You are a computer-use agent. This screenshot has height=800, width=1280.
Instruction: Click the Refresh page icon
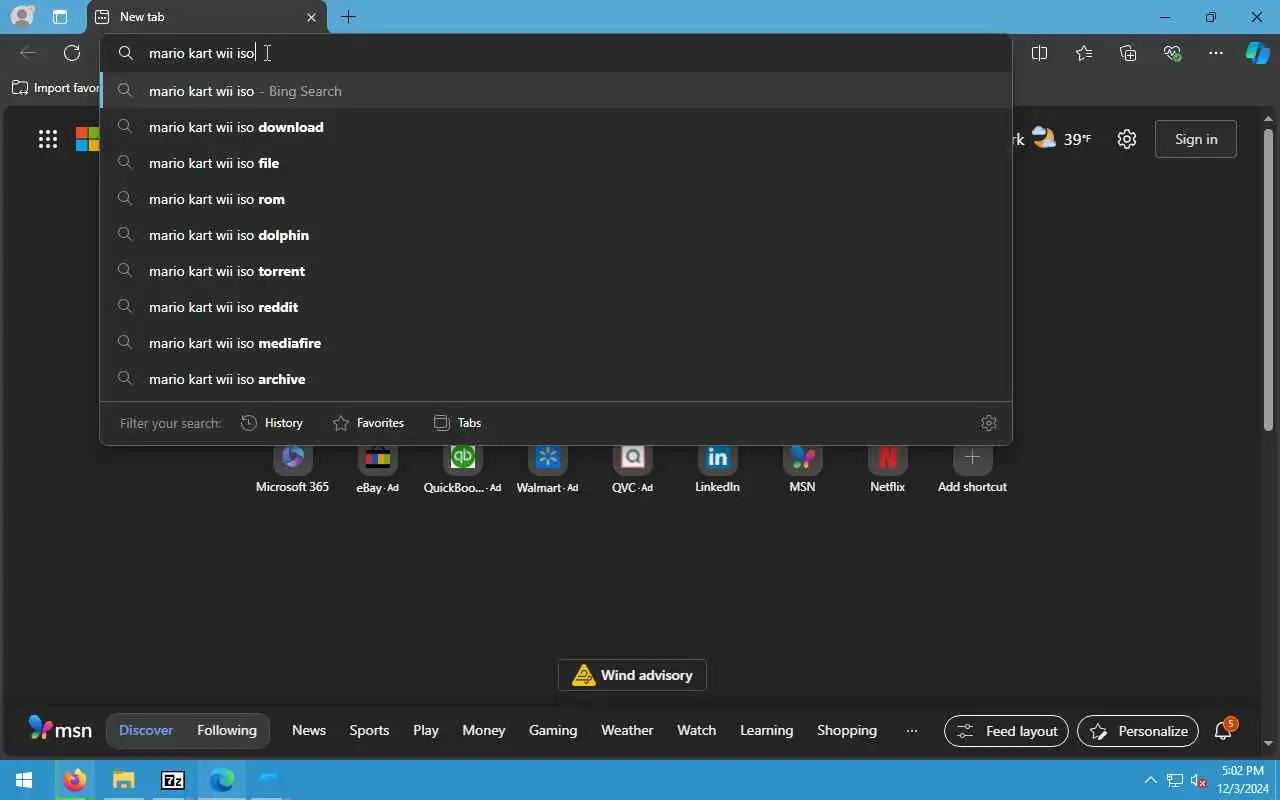(72, 53)
